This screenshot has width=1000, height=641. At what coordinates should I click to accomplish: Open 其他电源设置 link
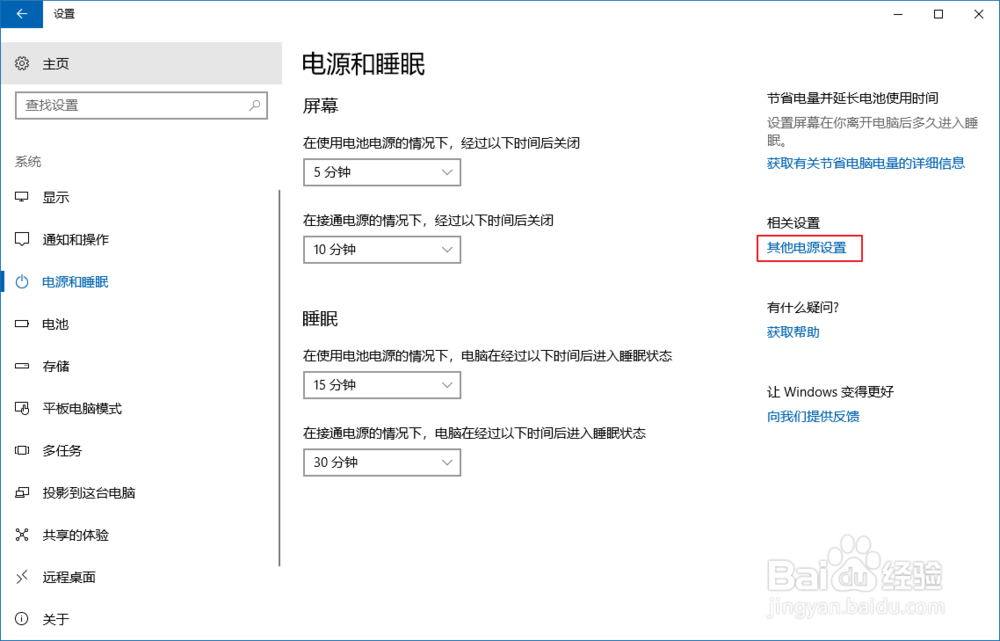(x=808, y=248)
